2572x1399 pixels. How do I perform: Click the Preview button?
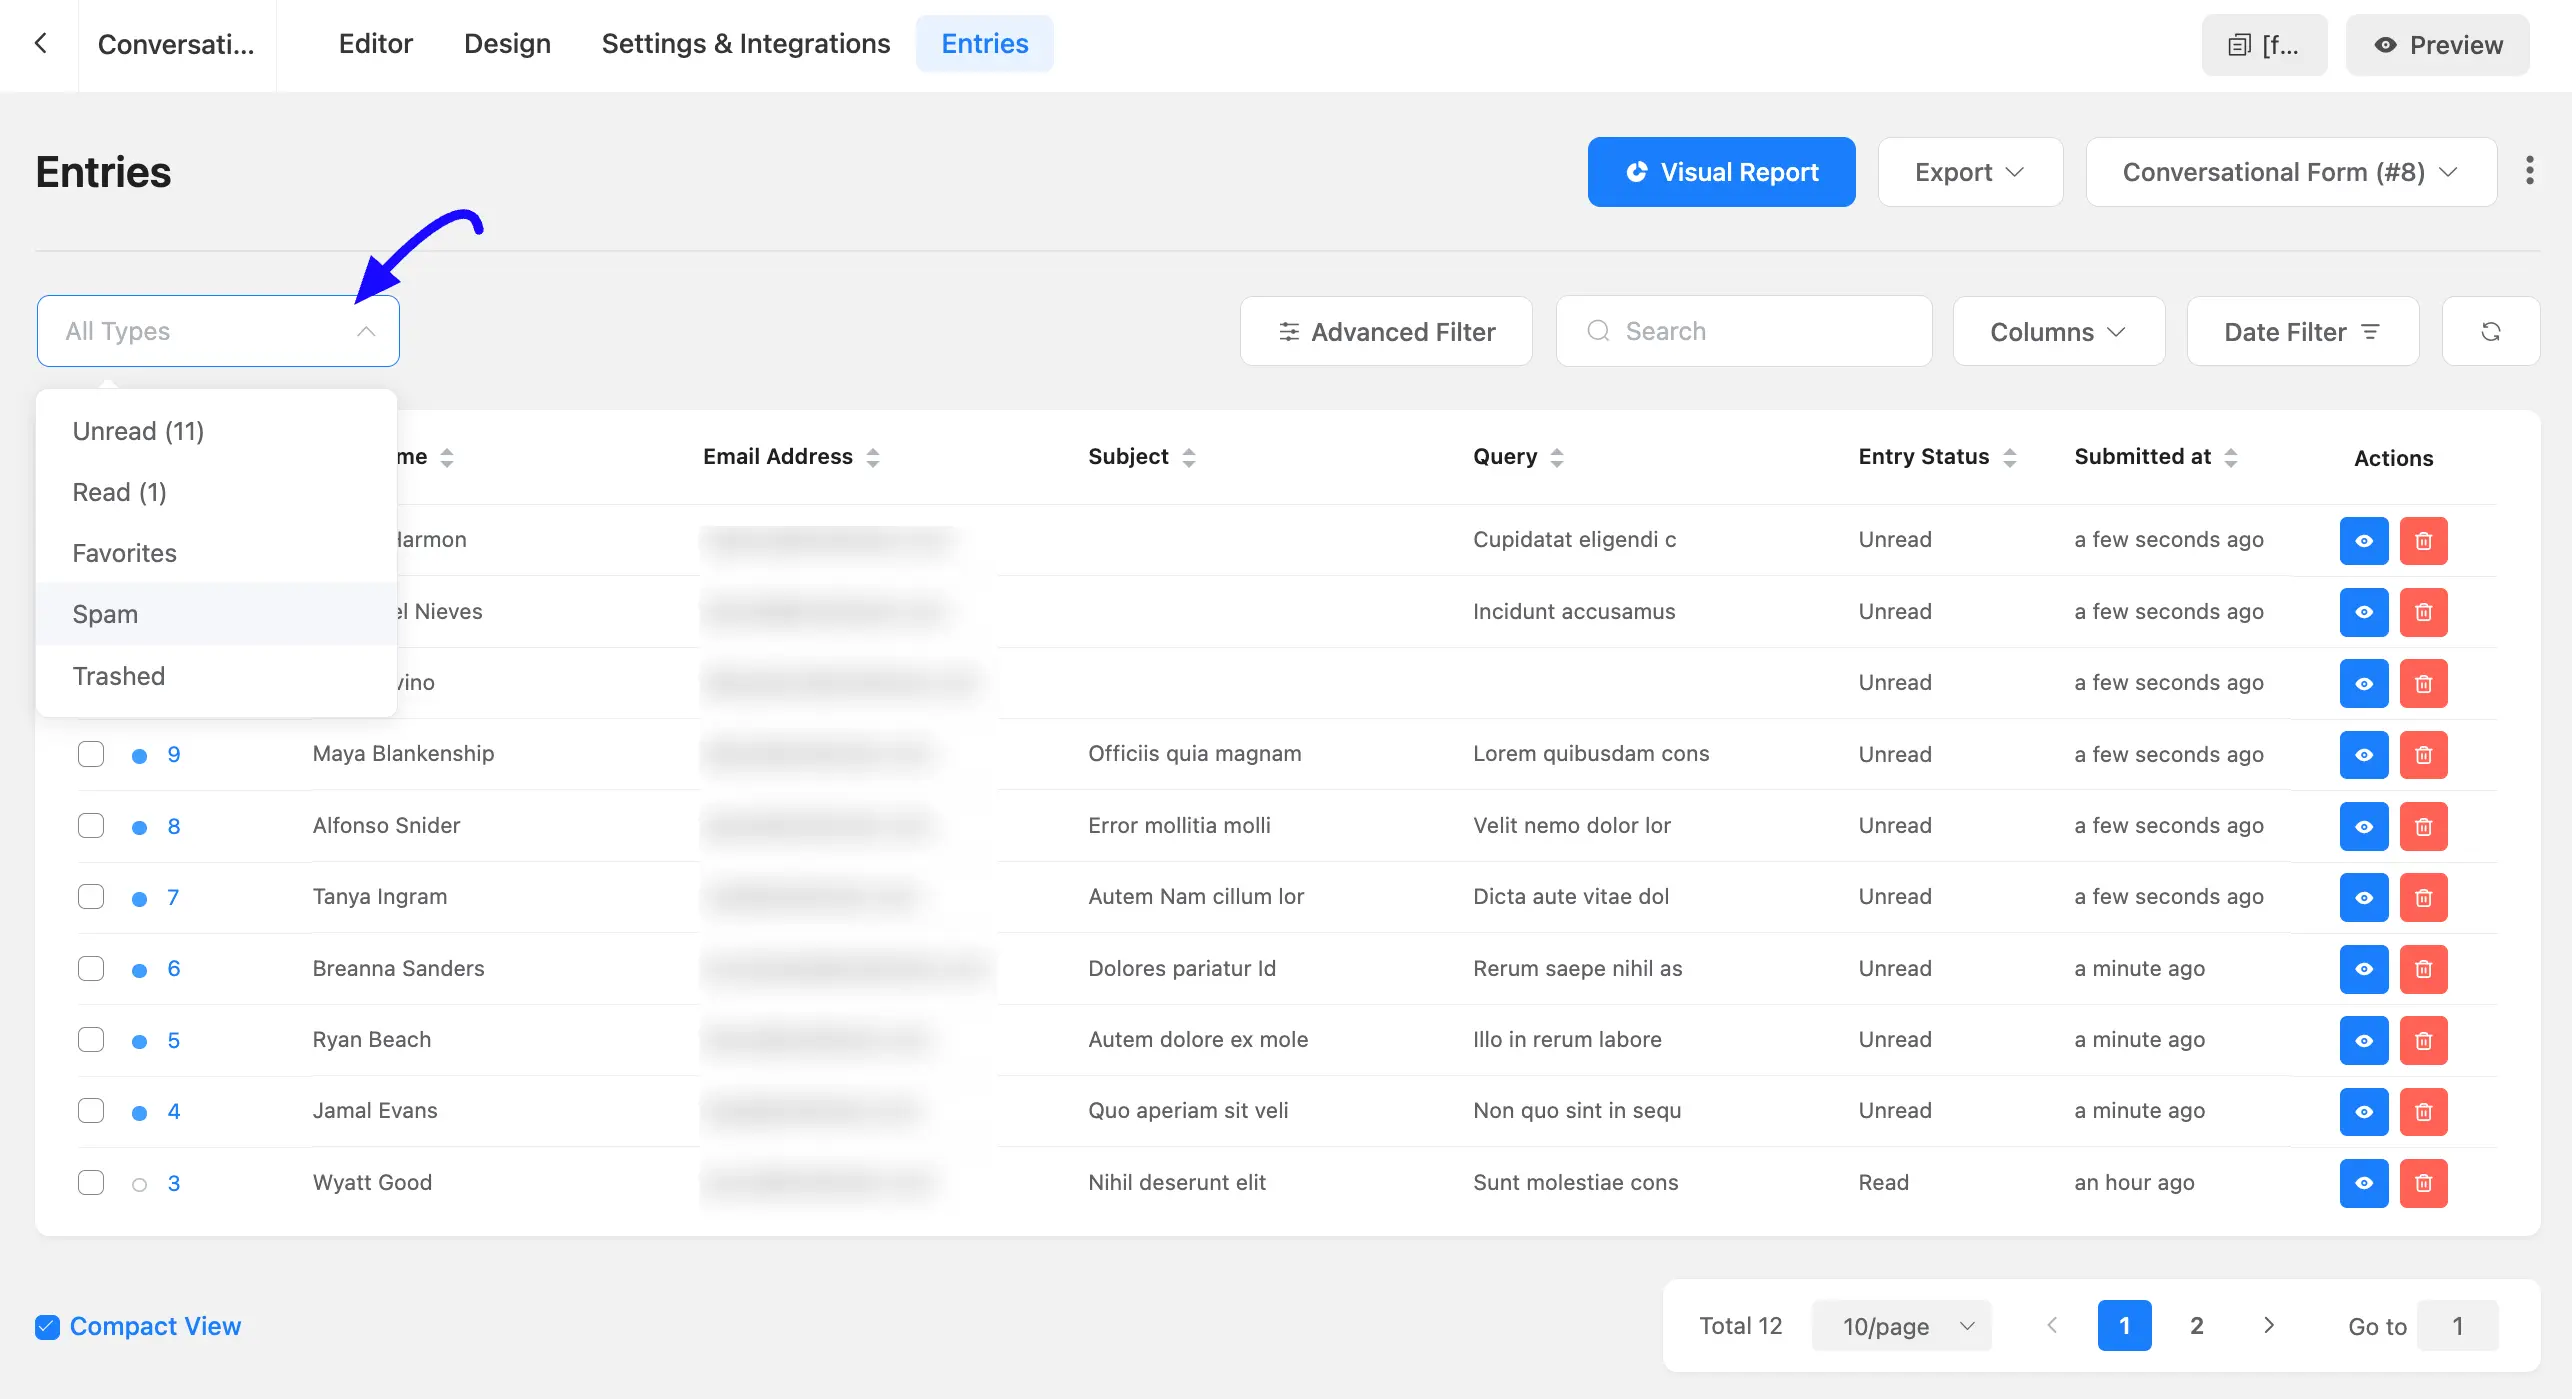pos(2437,45)
